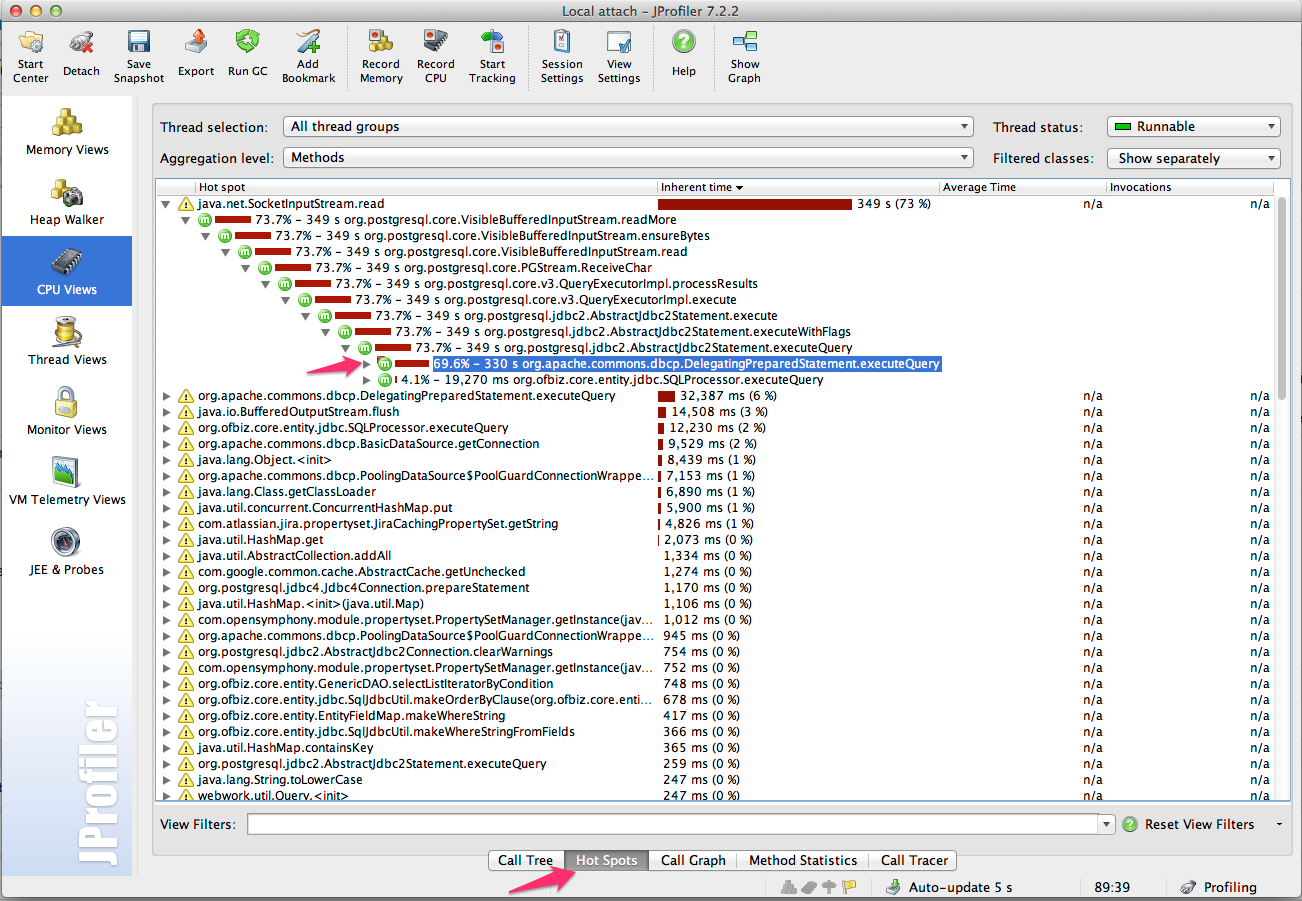The image size is (1302, 901).
Task: Click the Save Snapshot icon
Action: click(x=139, y=56)
